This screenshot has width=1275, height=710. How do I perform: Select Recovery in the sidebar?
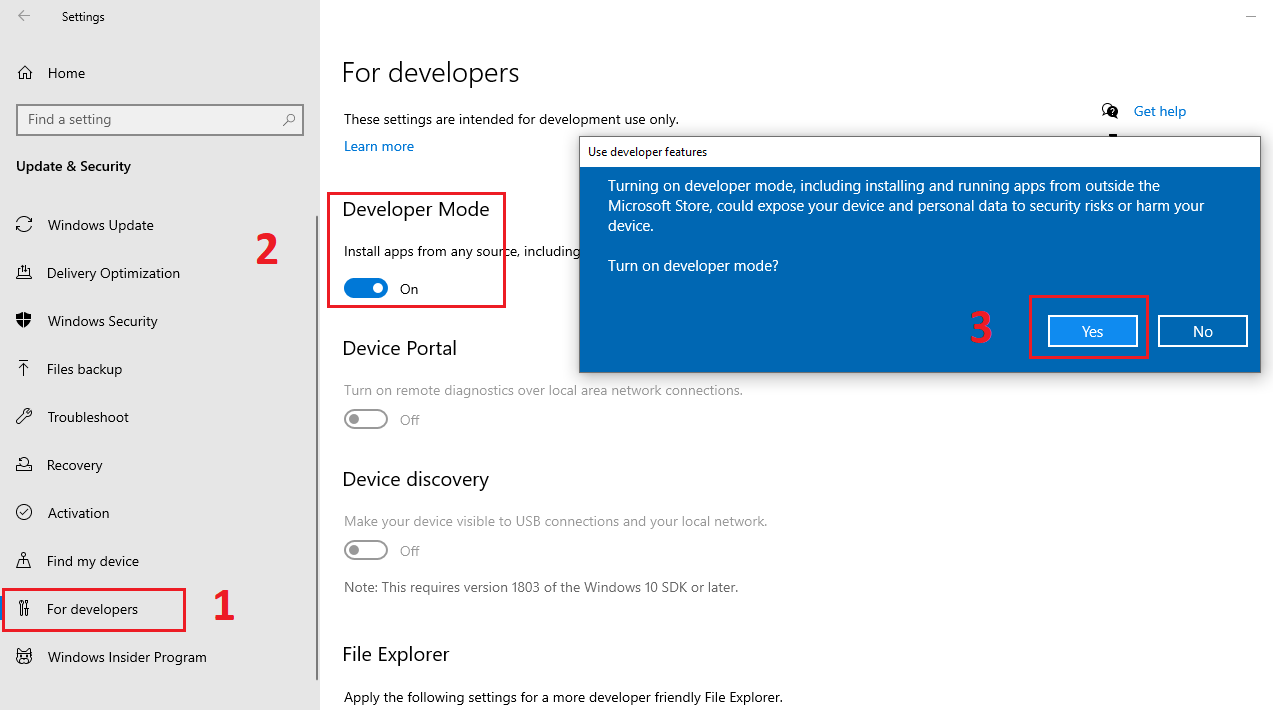74,465
